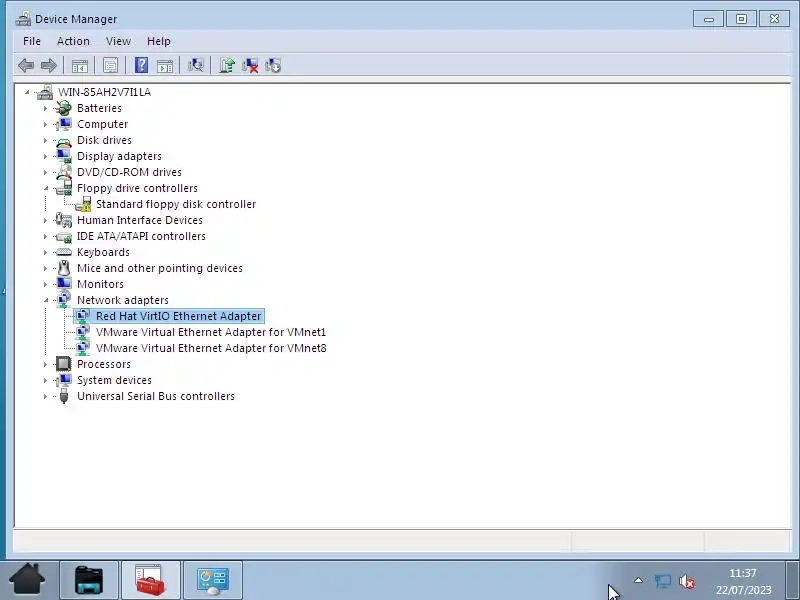The image size is (800, 600).
Task: Click the Processors chip icon
Action: pyautogui.click(x=64, y=364)
